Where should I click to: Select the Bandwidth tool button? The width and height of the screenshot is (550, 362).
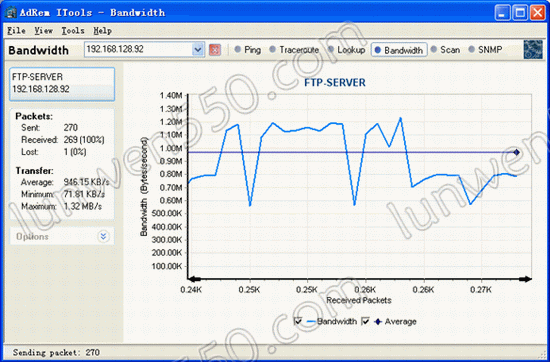tap(399, 50)
